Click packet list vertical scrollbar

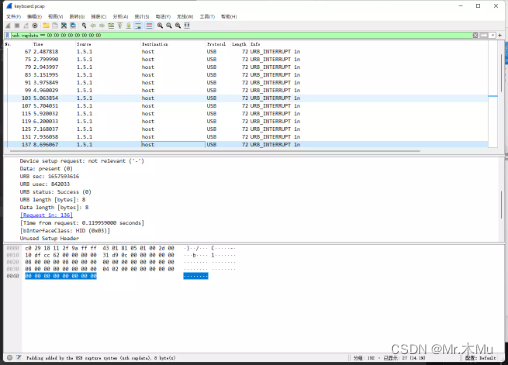coord(501,73)
